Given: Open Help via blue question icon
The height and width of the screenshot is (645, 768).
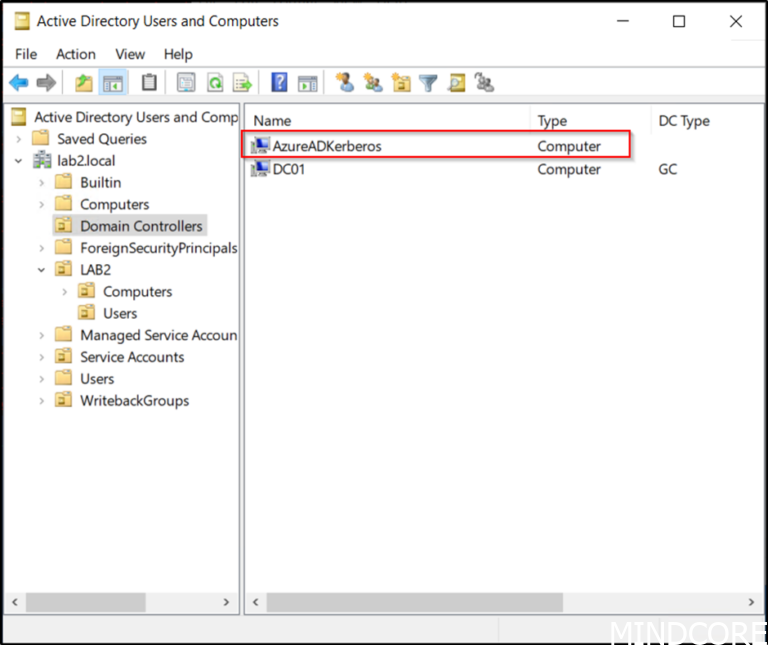Looking at the screenshot, I should 279,82.
